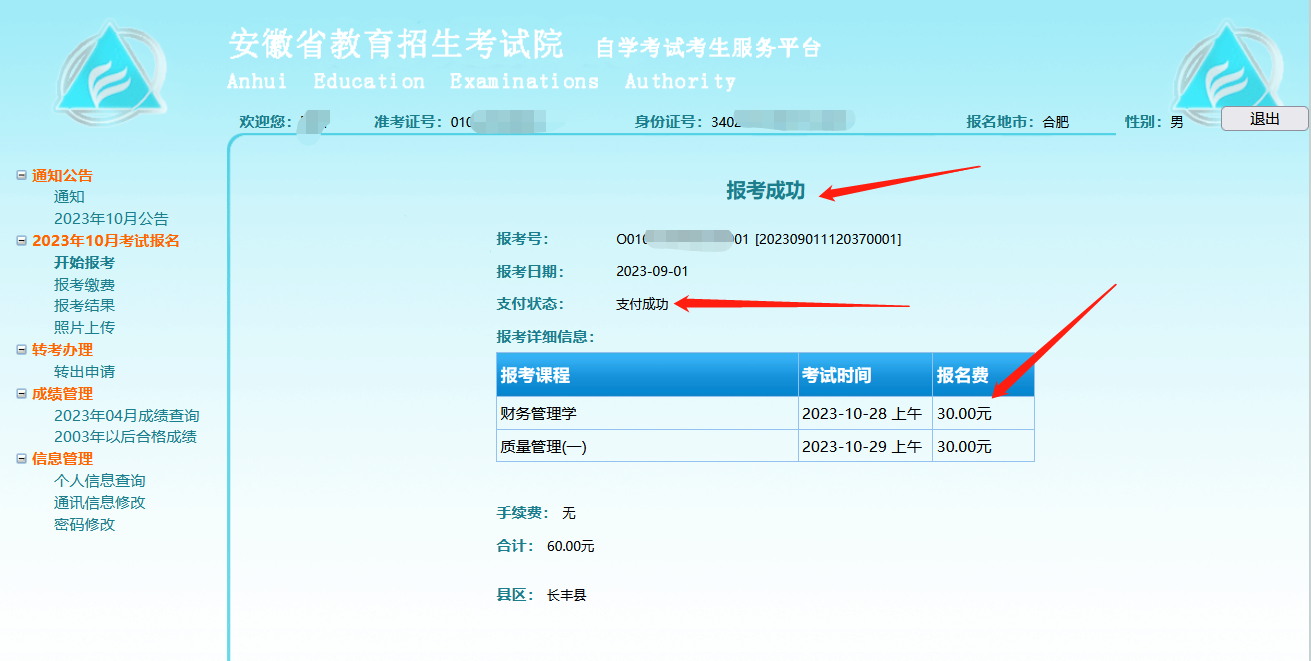The width and height of the screenshot is (1311, 661).
Task: Open 2023年10月公告 notice
Action: [111, 219]
